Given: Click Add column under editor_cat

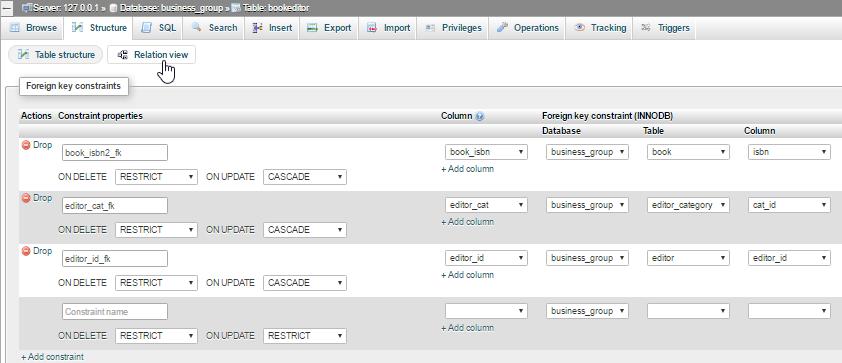Looking at the screenshot, I should pos(468,222).
